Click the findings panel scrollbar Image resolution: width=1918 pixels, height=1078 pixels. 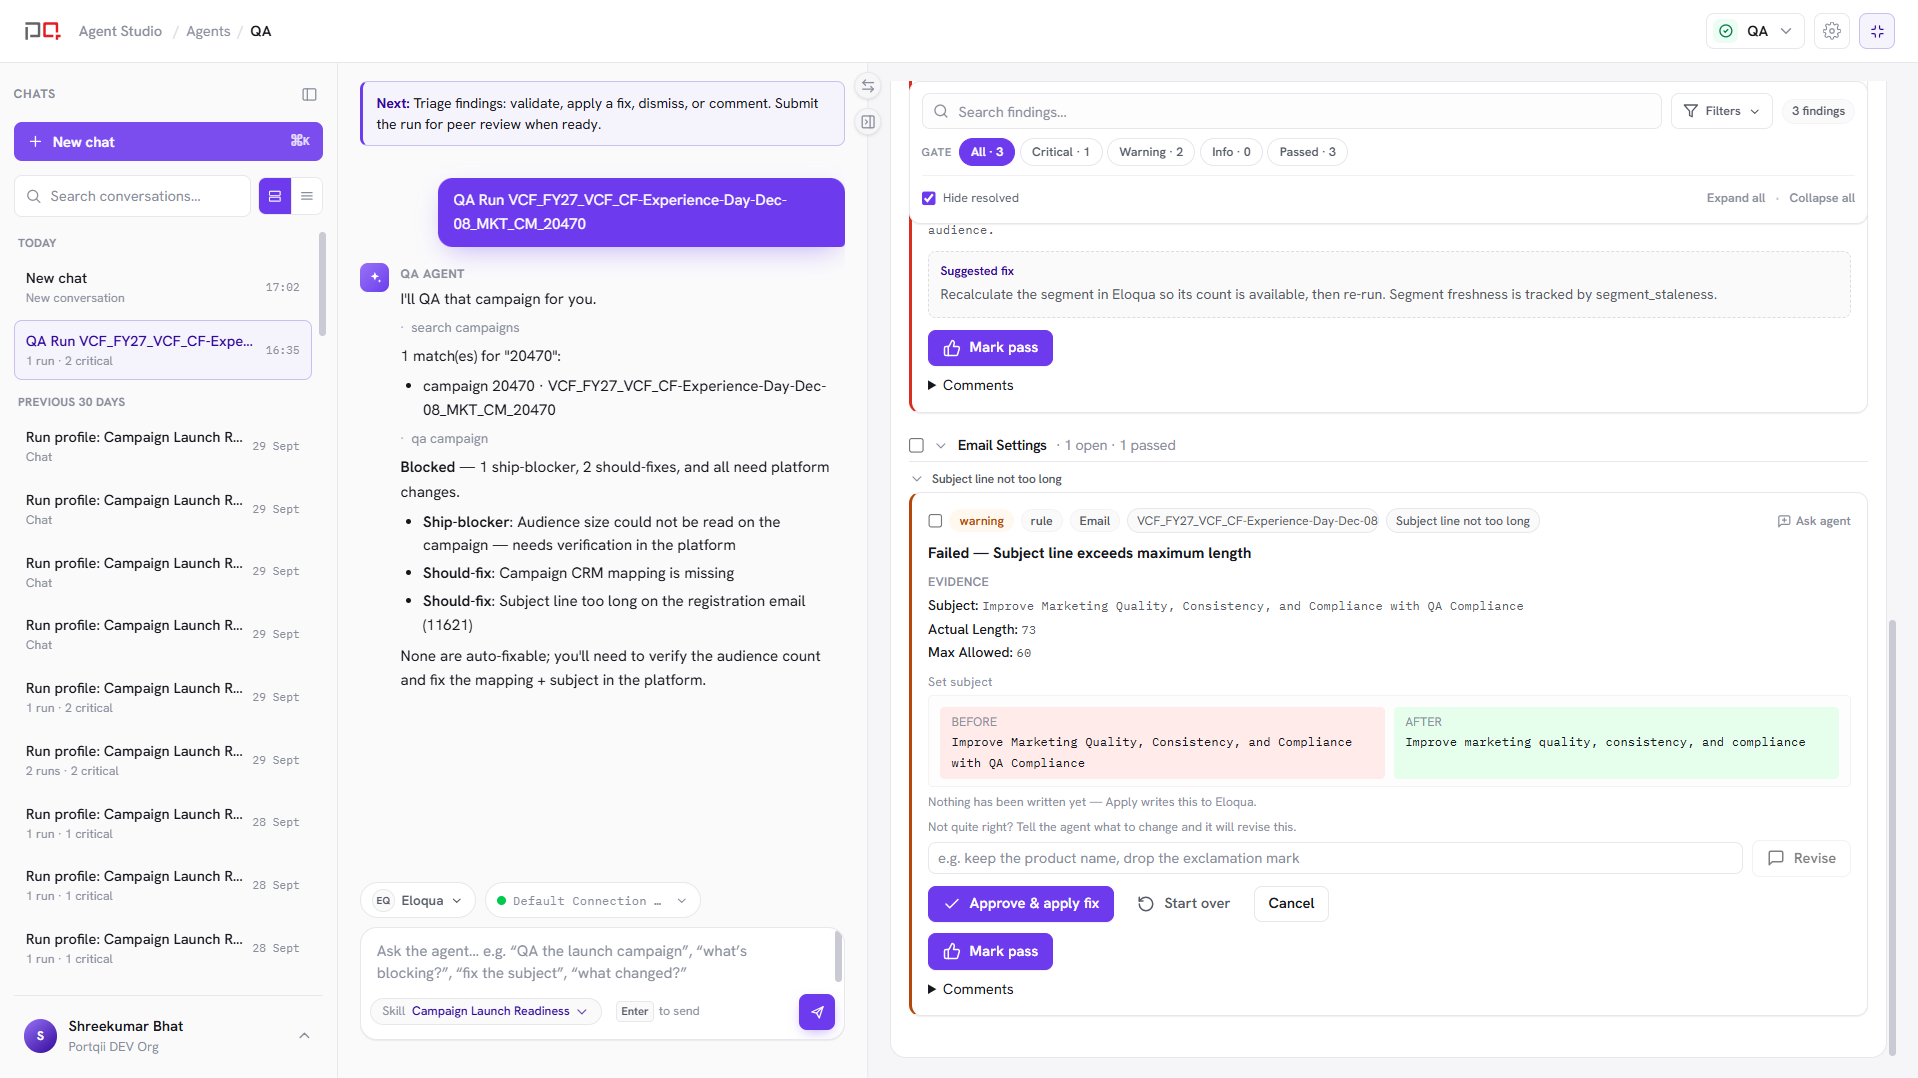(x=1891, y=838)
